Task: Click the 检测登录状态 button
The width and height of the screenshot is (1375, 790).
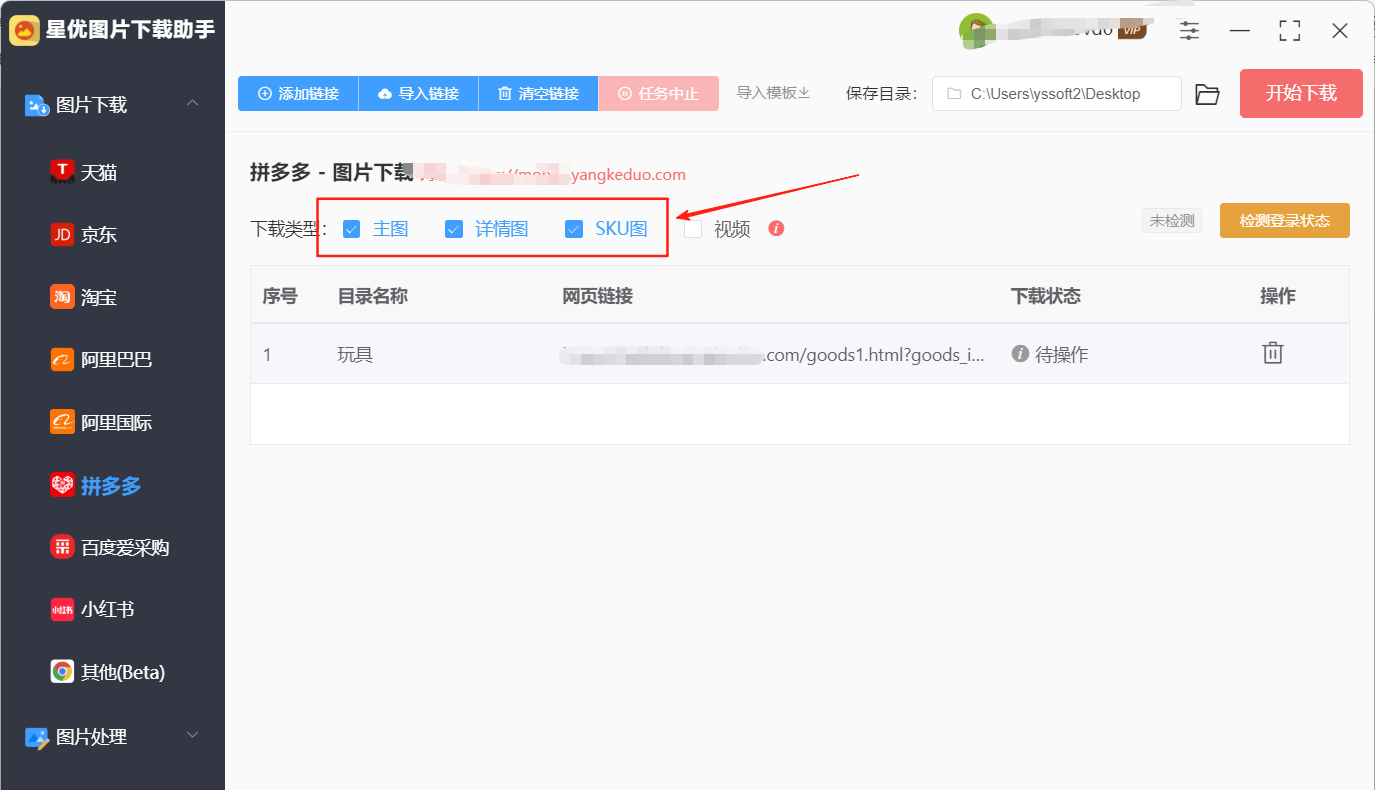Action: 1285,221
